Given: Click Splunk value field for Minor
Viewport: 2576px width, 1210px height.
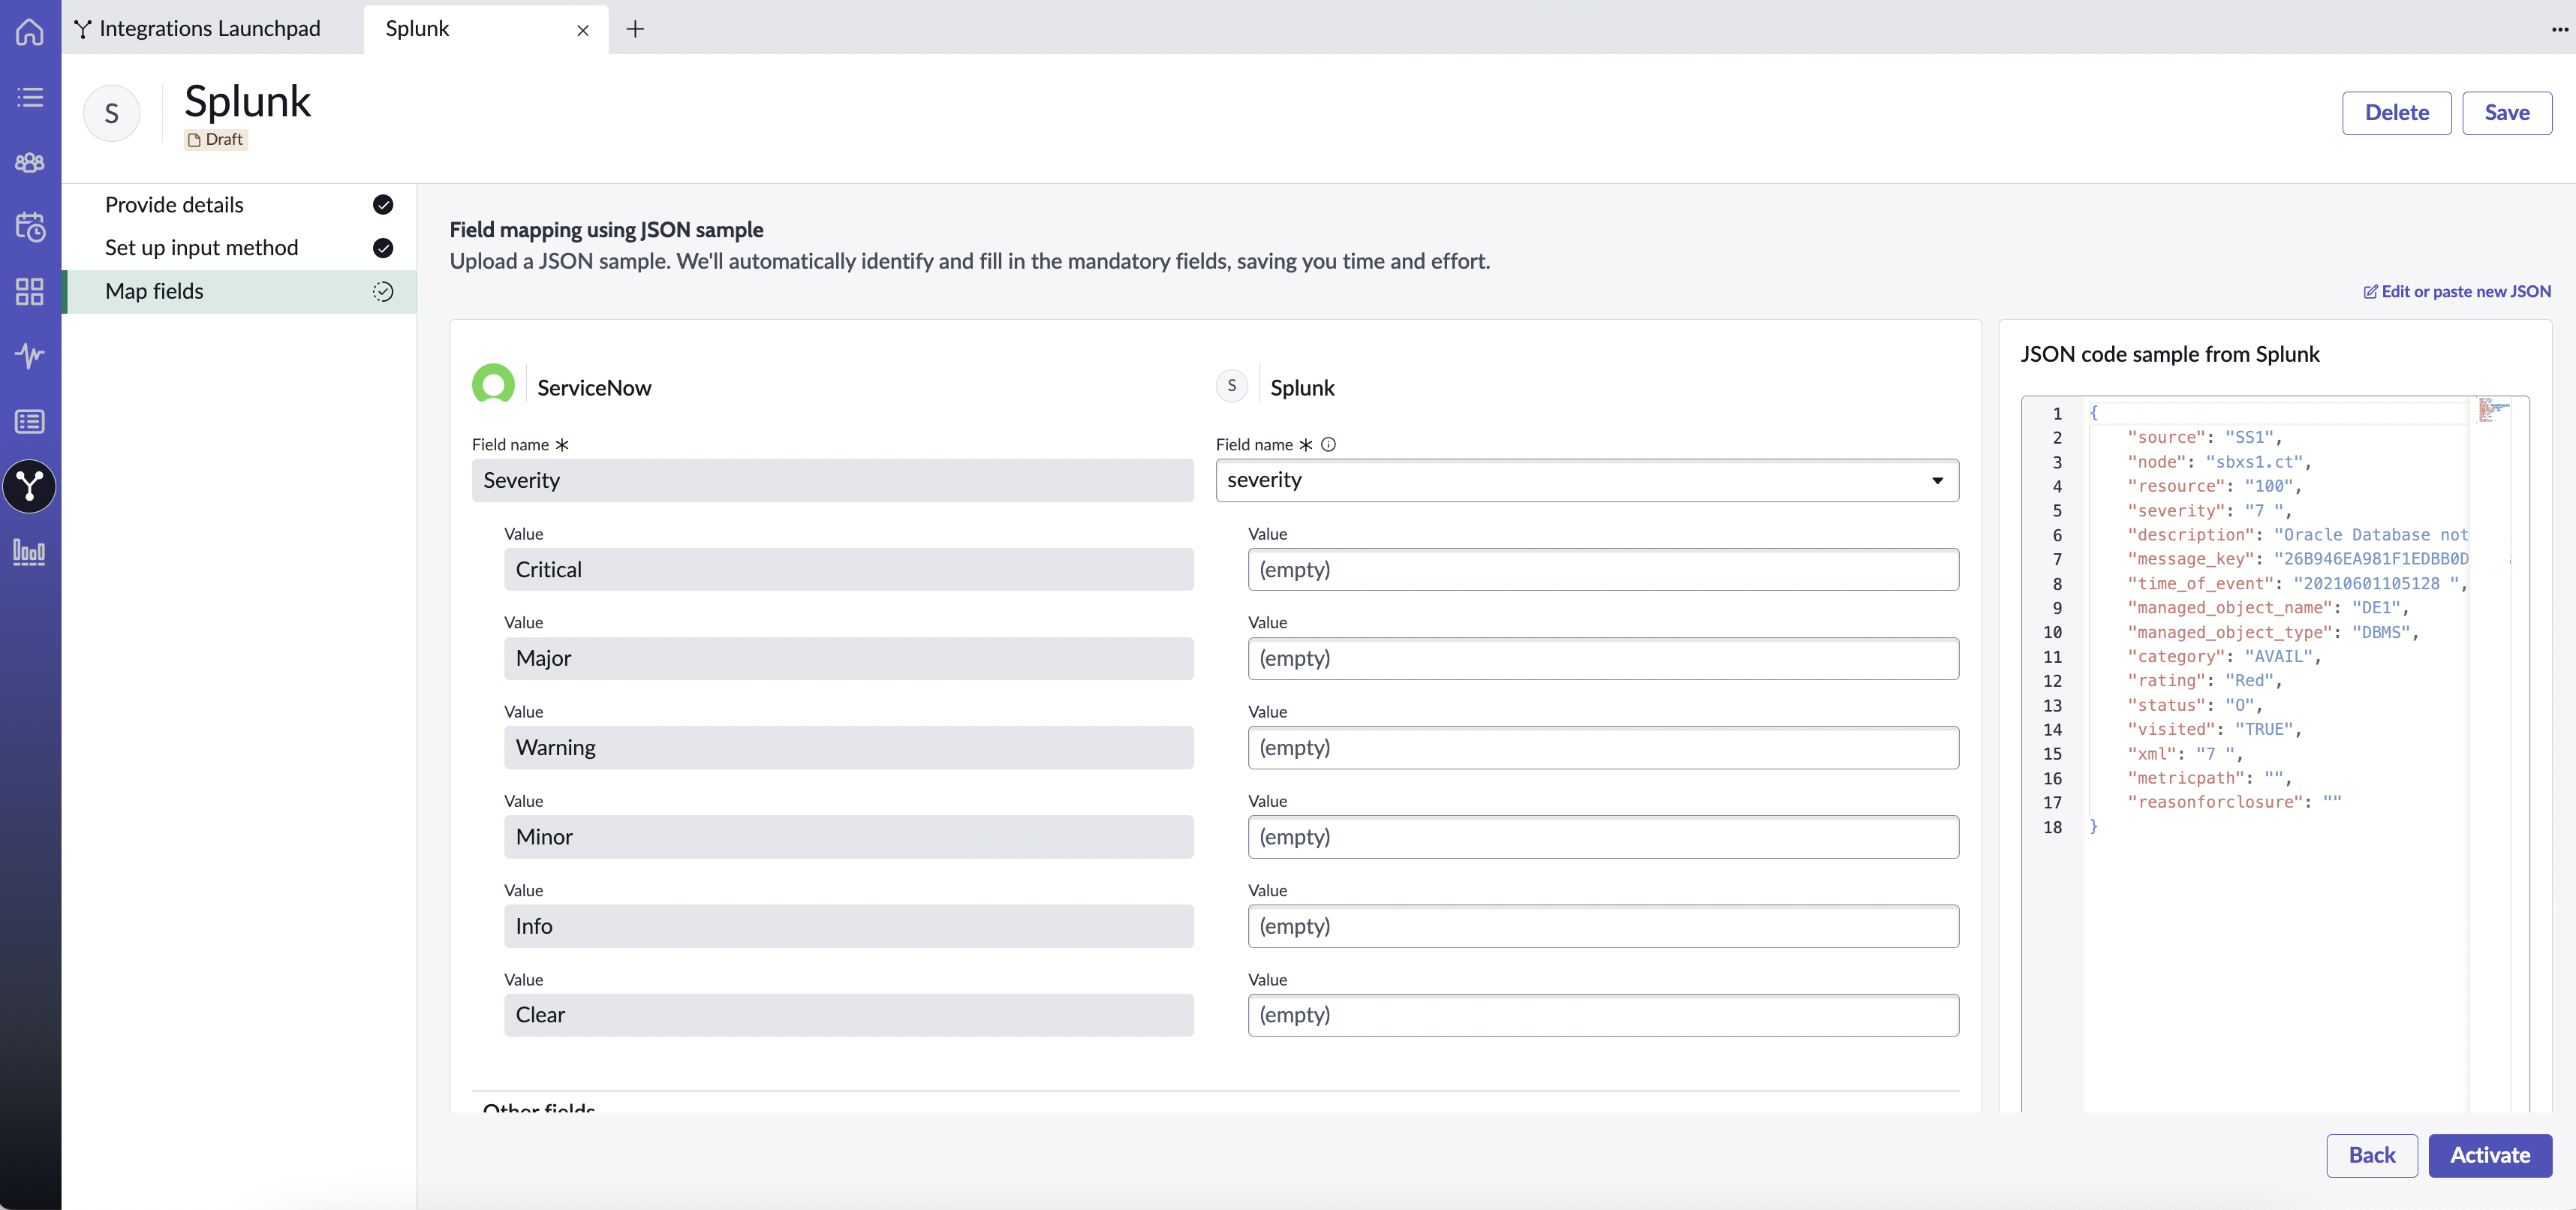Looking at the screenshot, I should click(1603, 837).
